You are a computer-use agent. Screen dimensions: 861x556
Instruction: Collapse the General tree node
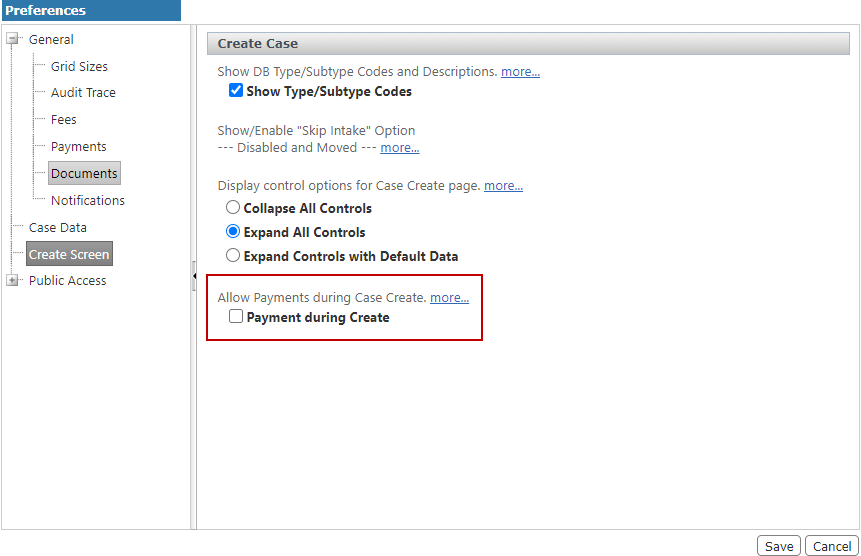13,40
